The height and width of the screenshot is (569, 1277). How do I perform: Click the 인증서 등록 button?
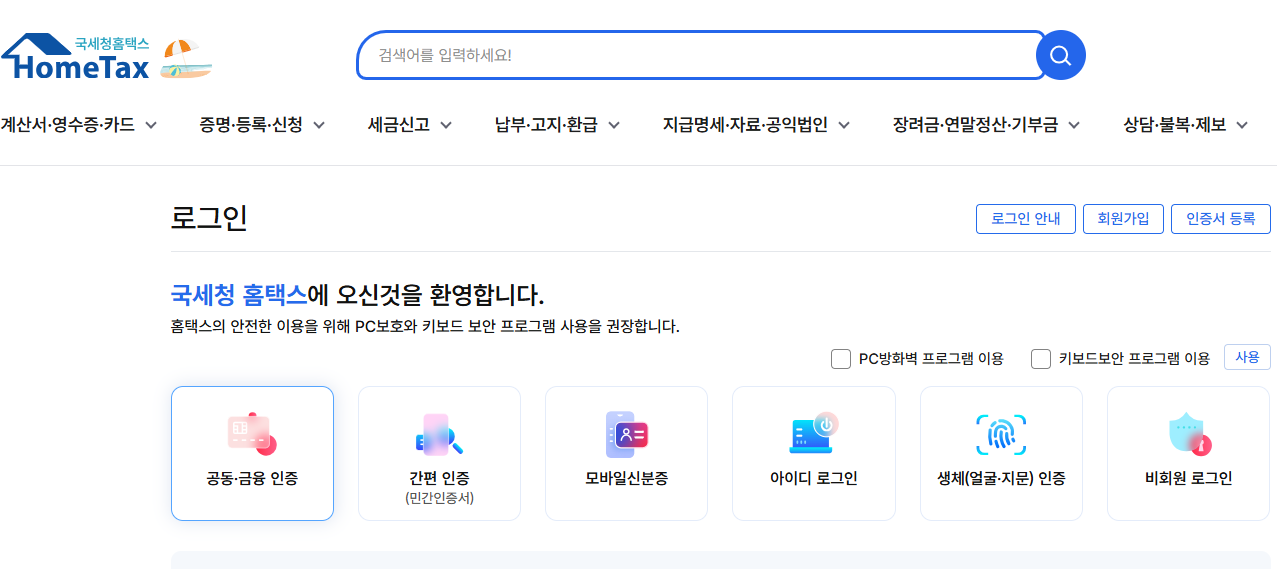pos(1221,219)
